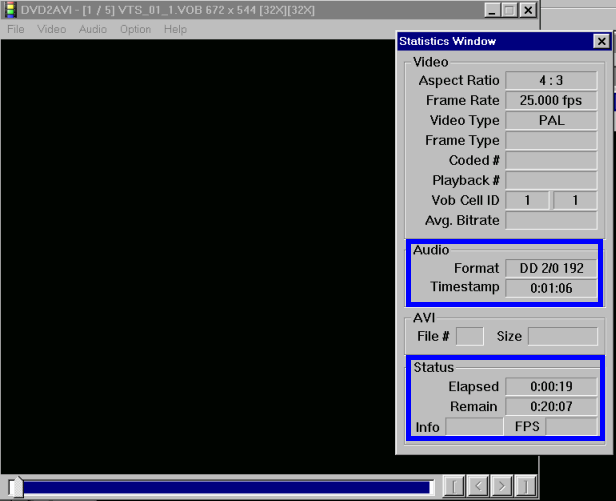
Task: Click the AVI File # field
Action: click(x=470, y=336)
